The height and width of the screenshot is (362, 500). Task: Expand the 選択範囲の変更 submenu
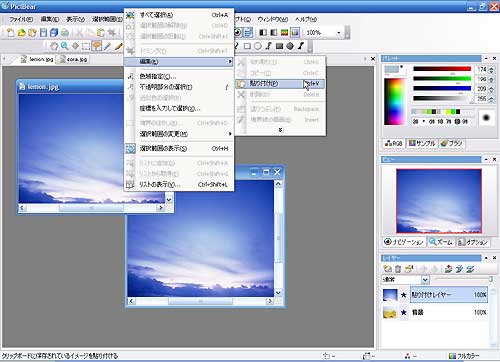click(179, 134)
